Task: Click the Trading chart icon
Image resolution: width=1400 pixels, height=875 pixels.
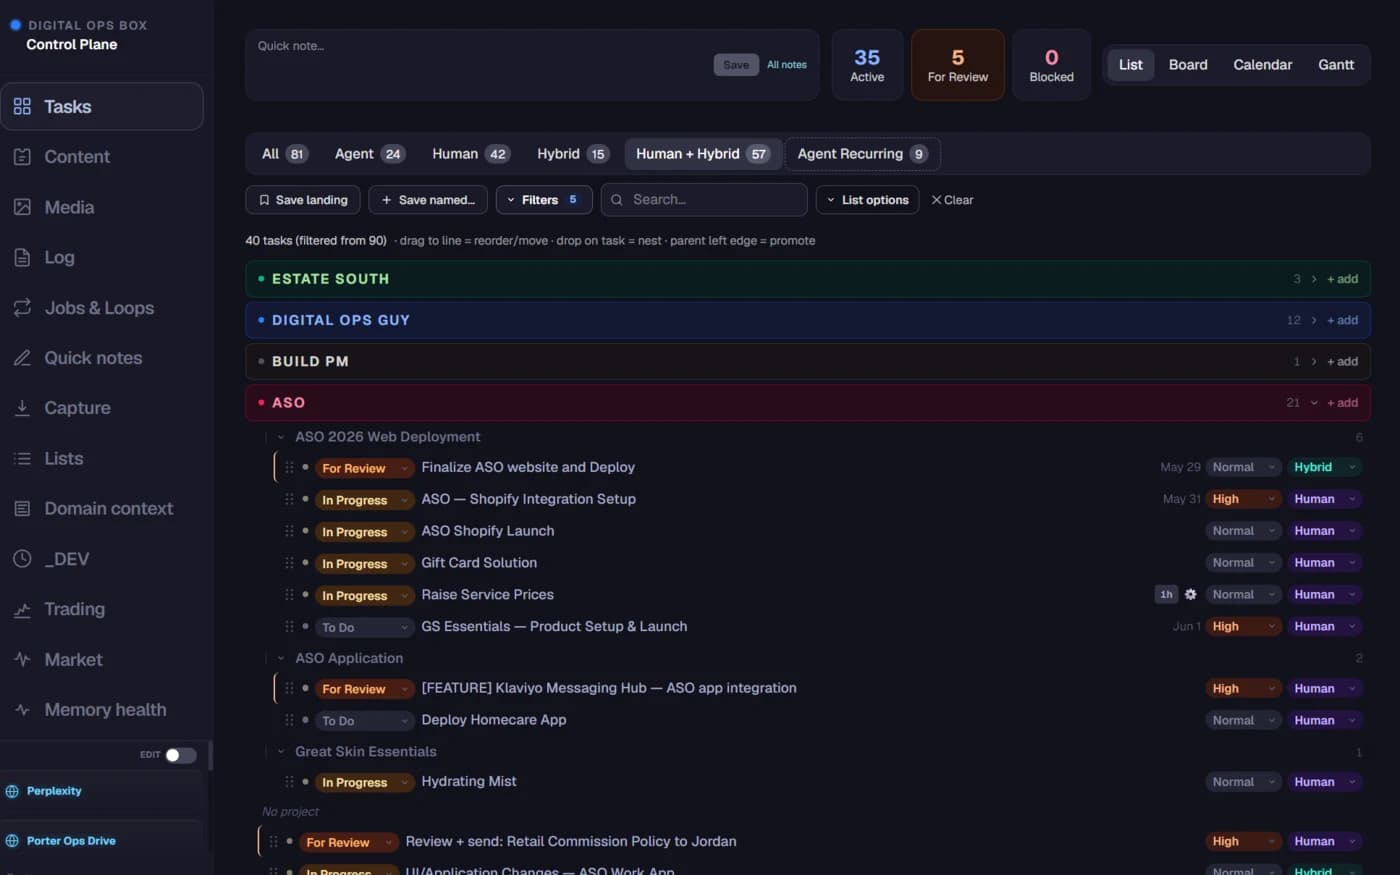Action: 22,609
